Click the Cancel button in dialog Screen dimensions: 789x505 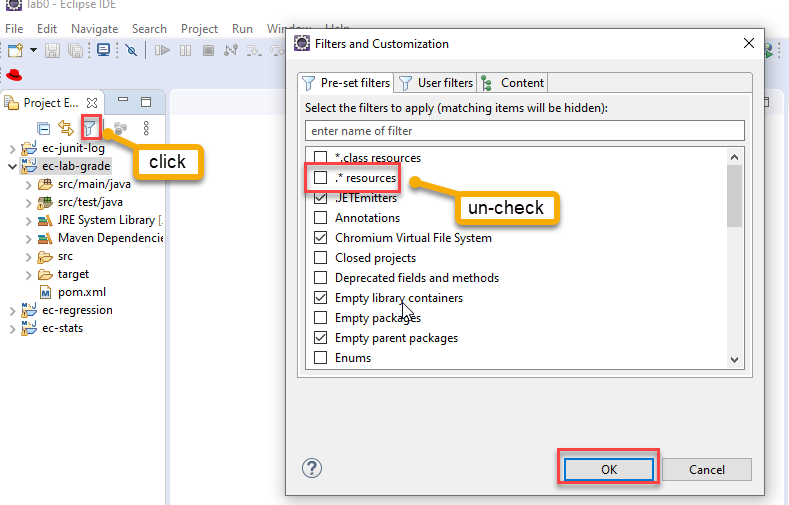click(706, 469)
